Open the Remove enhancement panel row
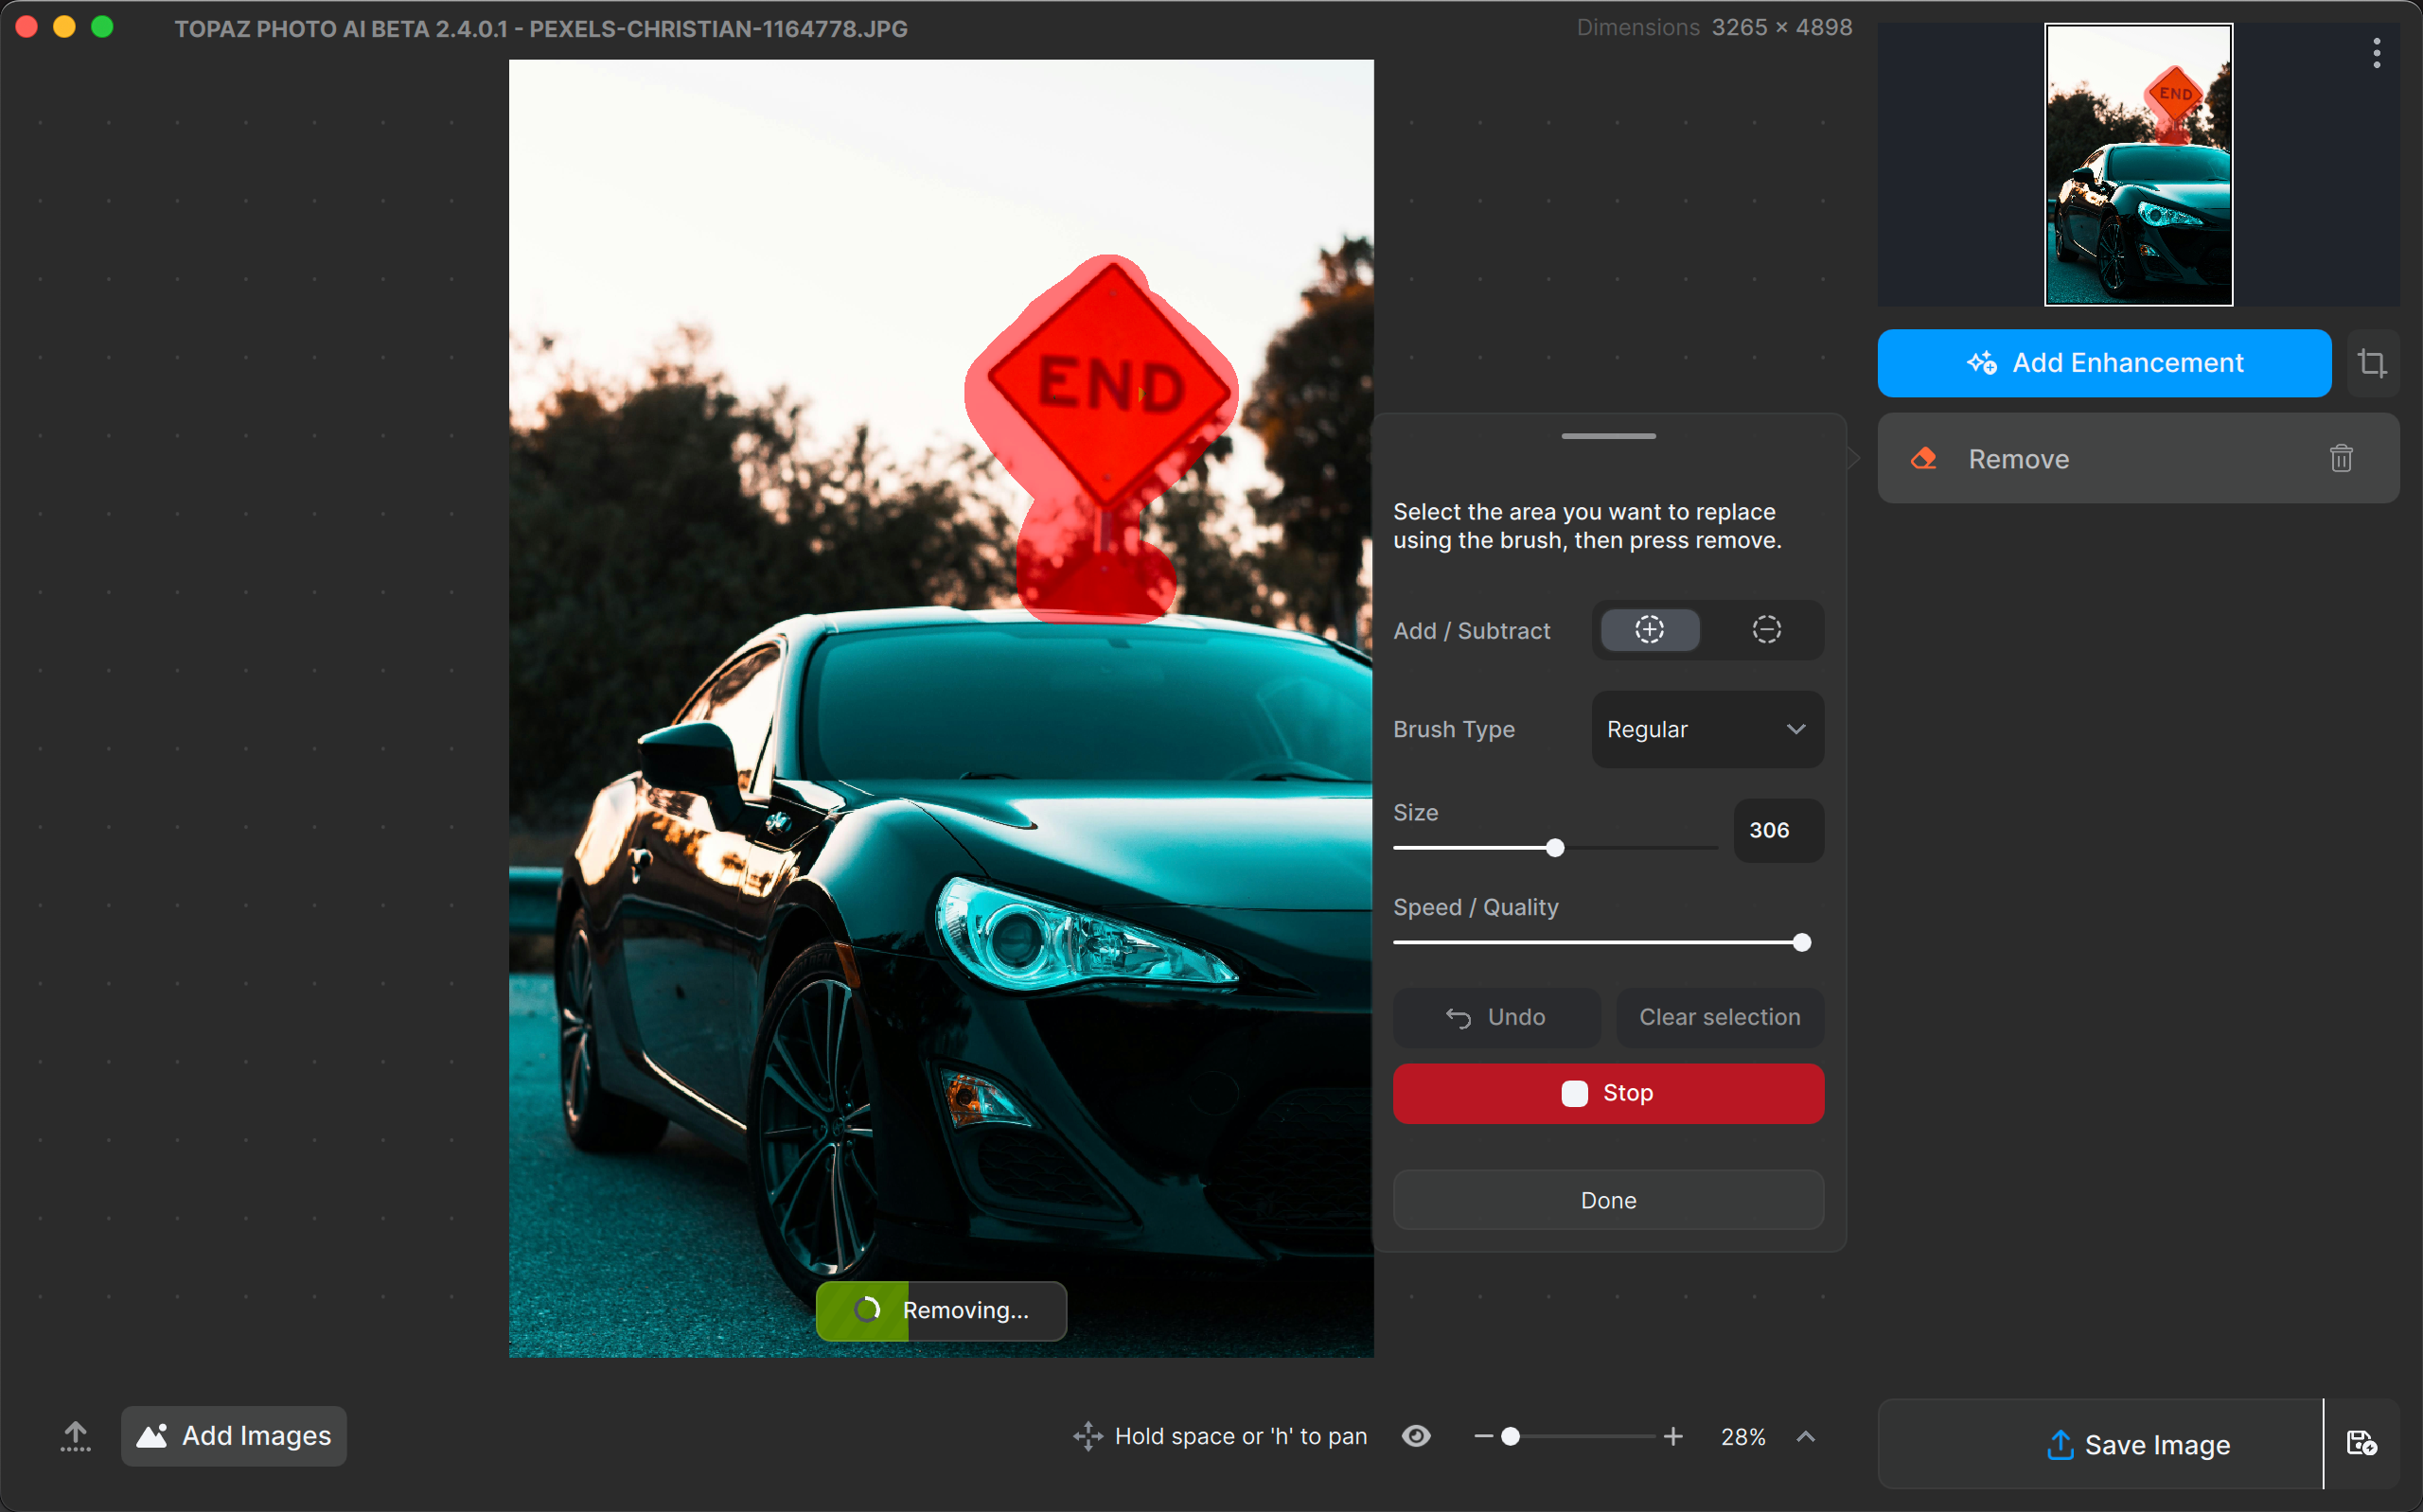Image resolution: width=2423 pixels, height=1512 pixels. 2138,458
